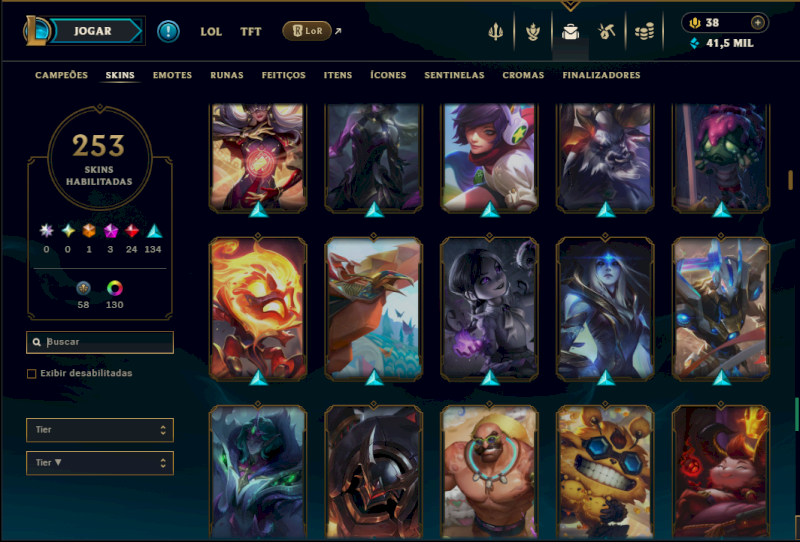The image size is (800, 542).
Task: Open the Profile laurel icon
Action: click(533, 32)
